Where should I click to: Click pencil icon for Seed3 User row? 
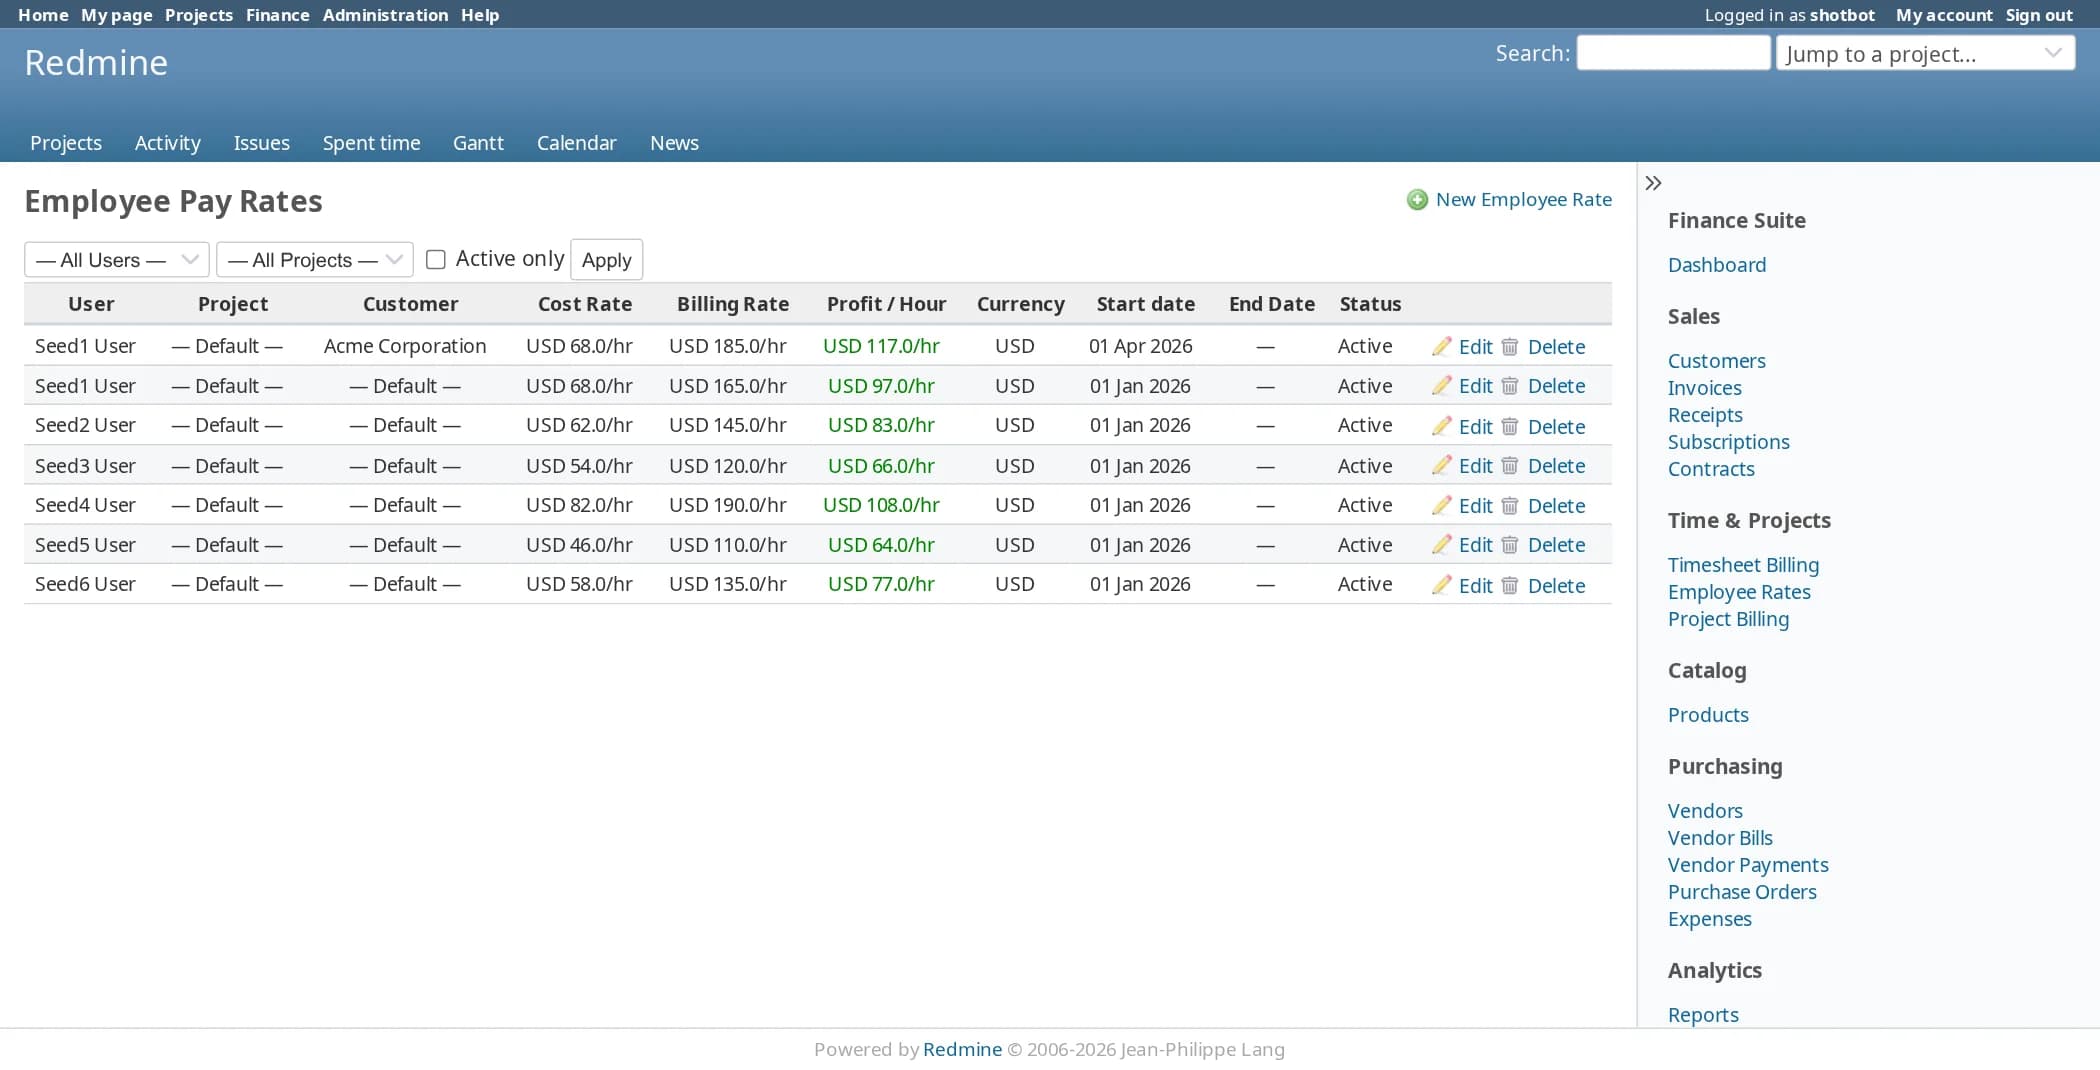(x=1441, y=466)
